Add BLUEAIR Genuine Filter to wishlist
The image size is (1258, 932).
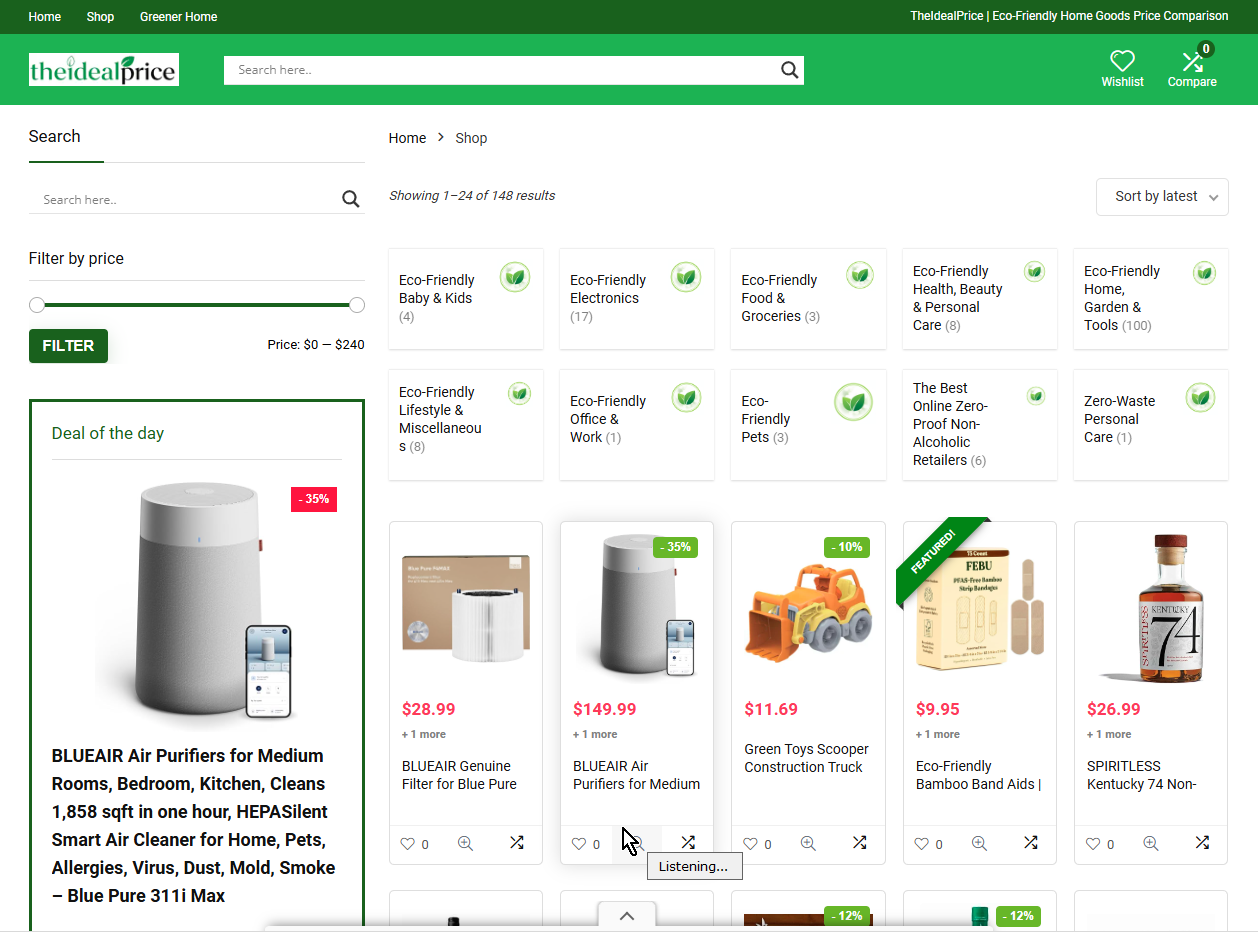[x=408, y=844]
